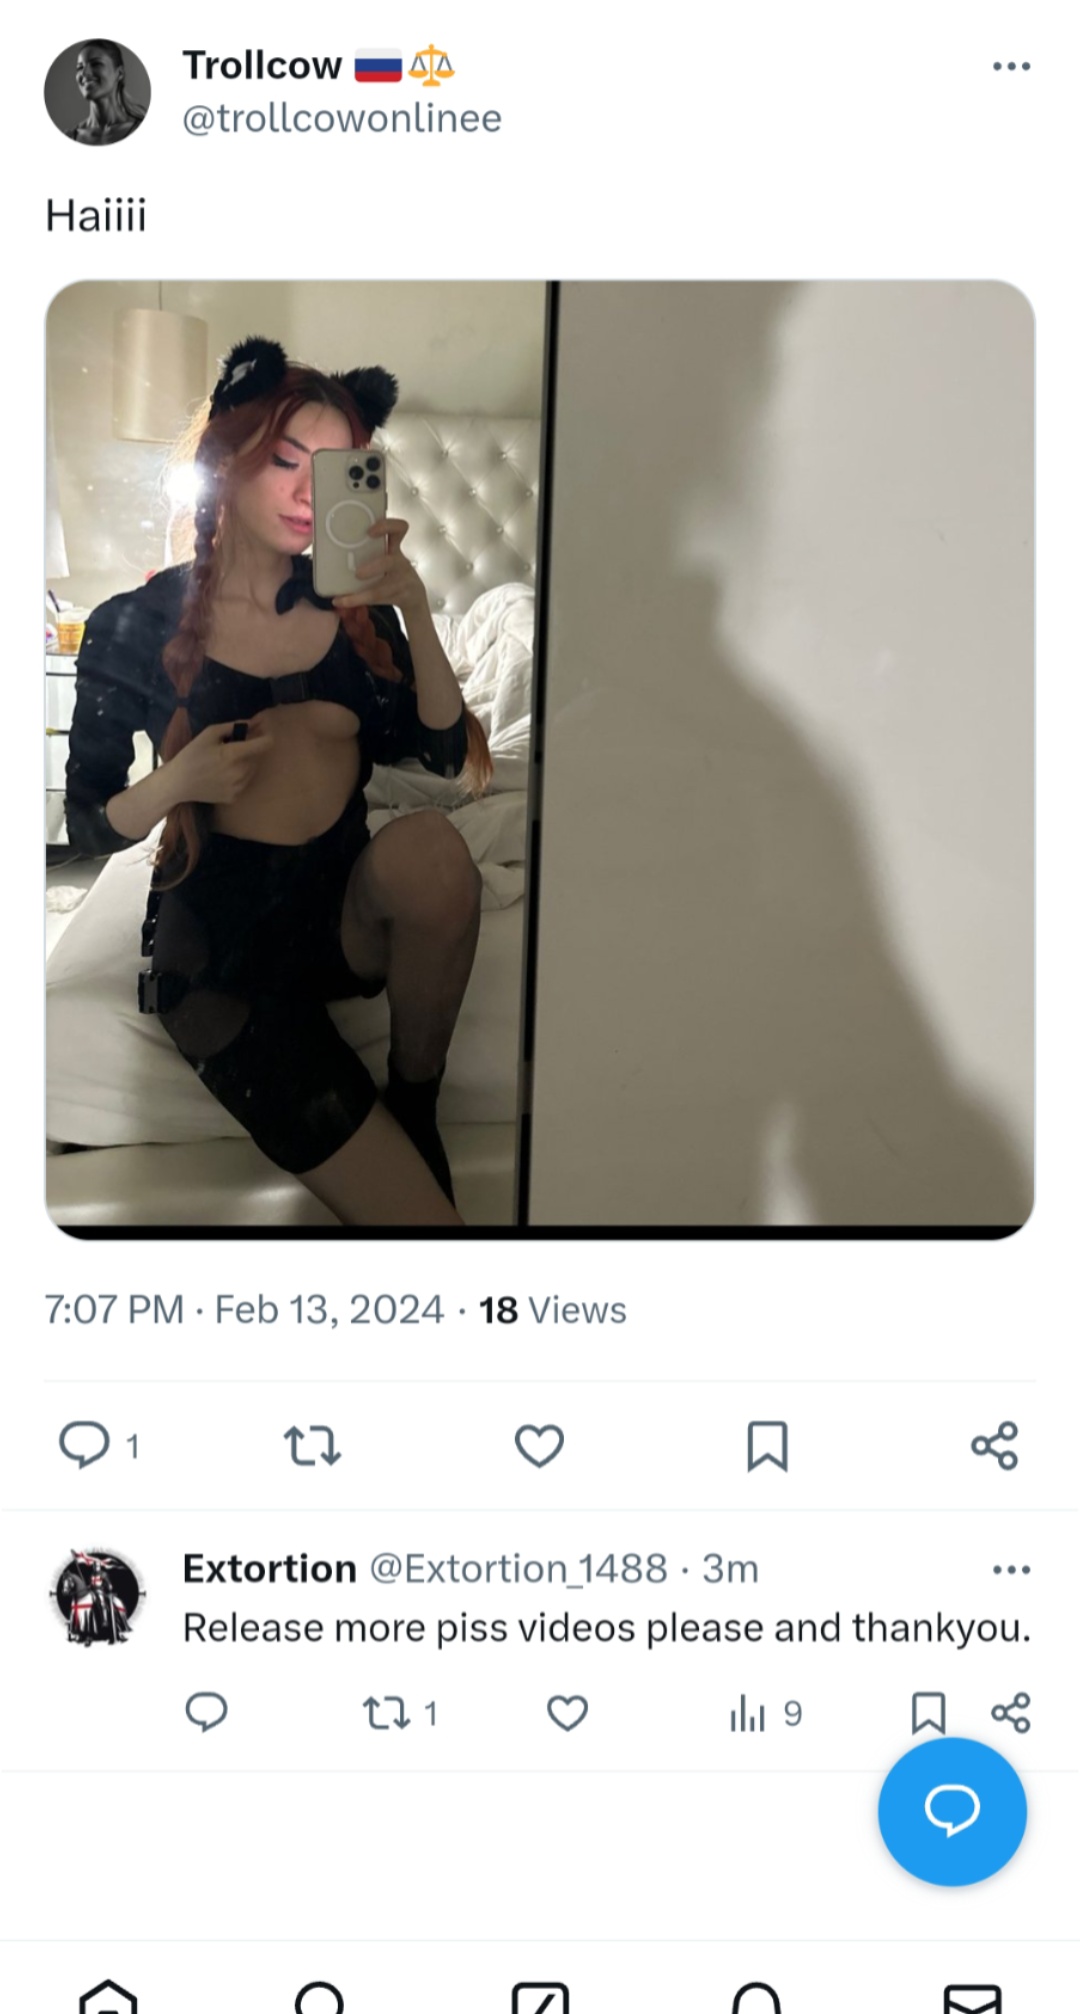The image size is (1080, 2014).
Task: Open the Extortion user avatar
Action: coord(97,1597)
